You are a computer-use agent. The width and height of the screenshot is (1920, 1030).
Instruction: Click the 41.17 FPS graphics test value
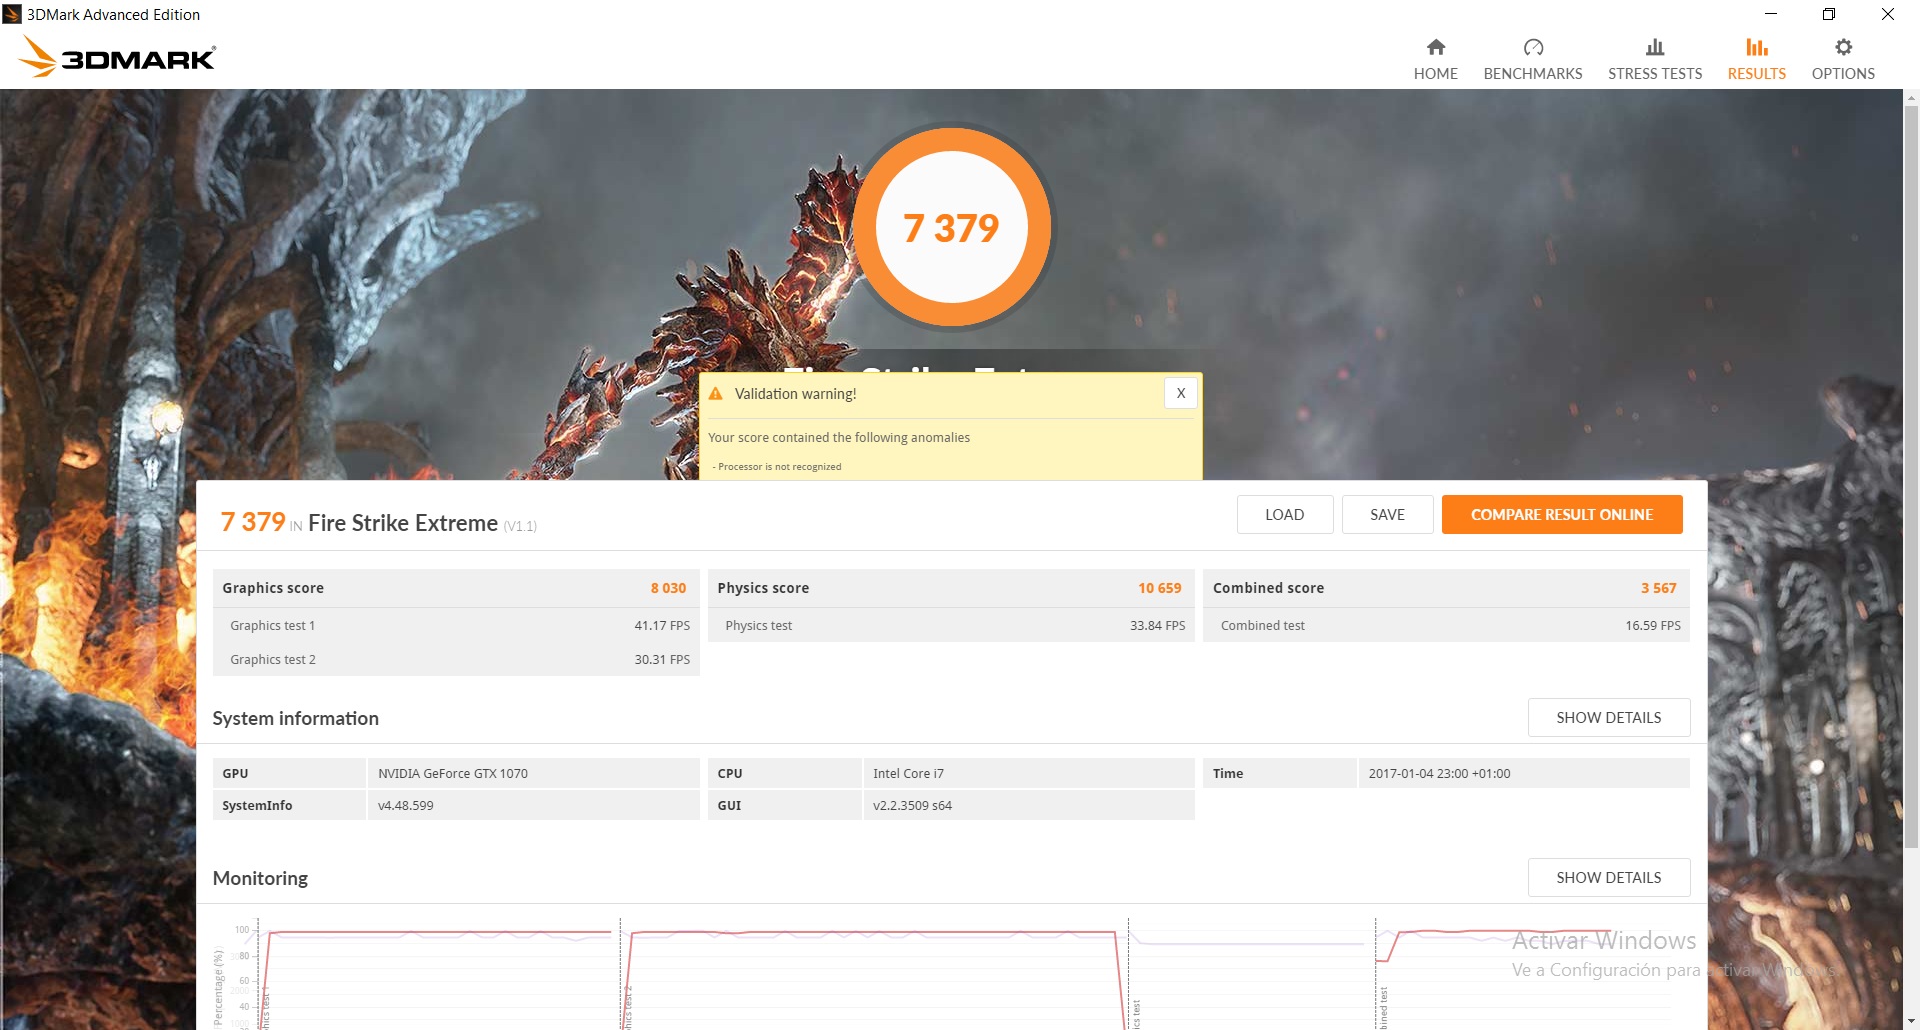click(x=662, y=625)
